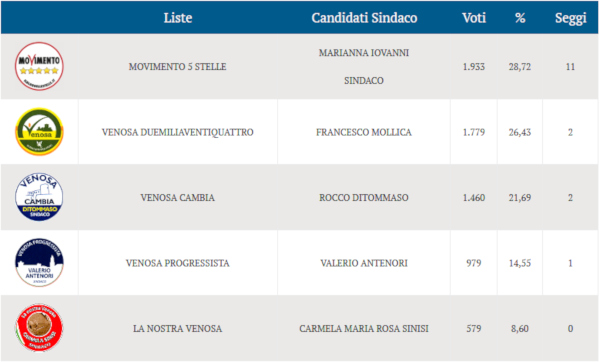600x362 pixels.
Task: Click the Venosa Cambia Ditommaso logo
Action: pos(39,197)
